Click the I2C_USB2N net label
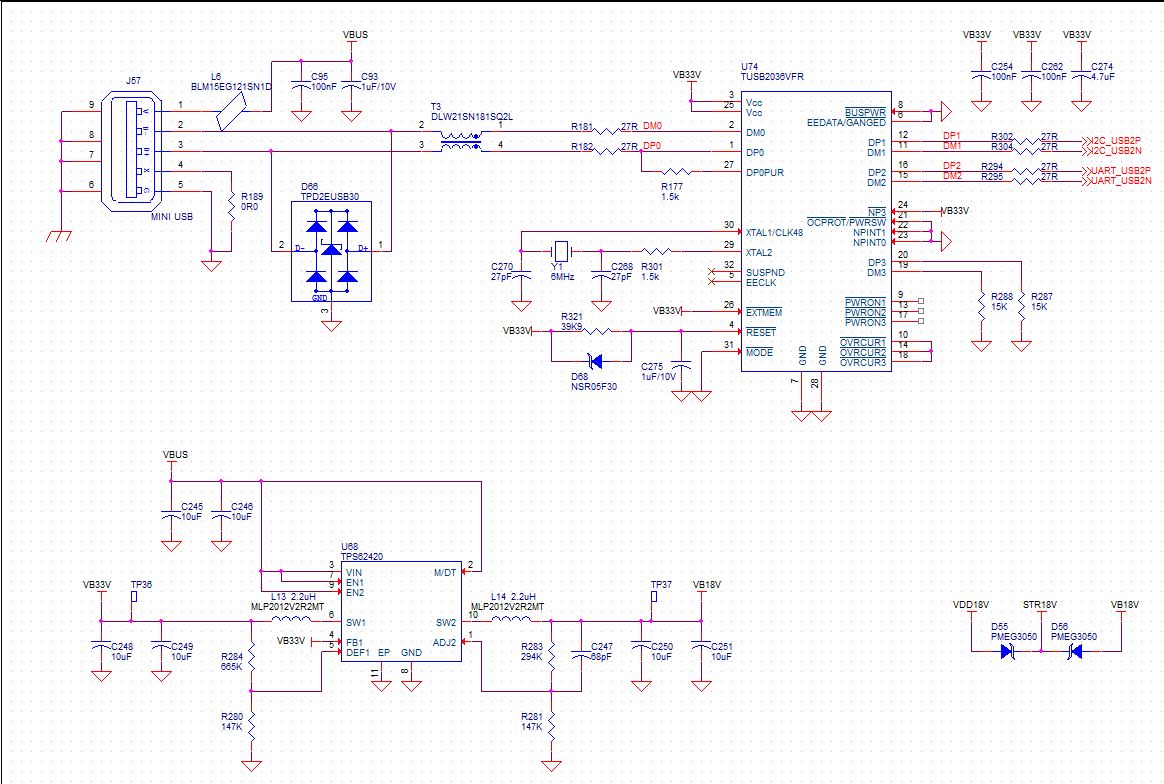 1117,151
